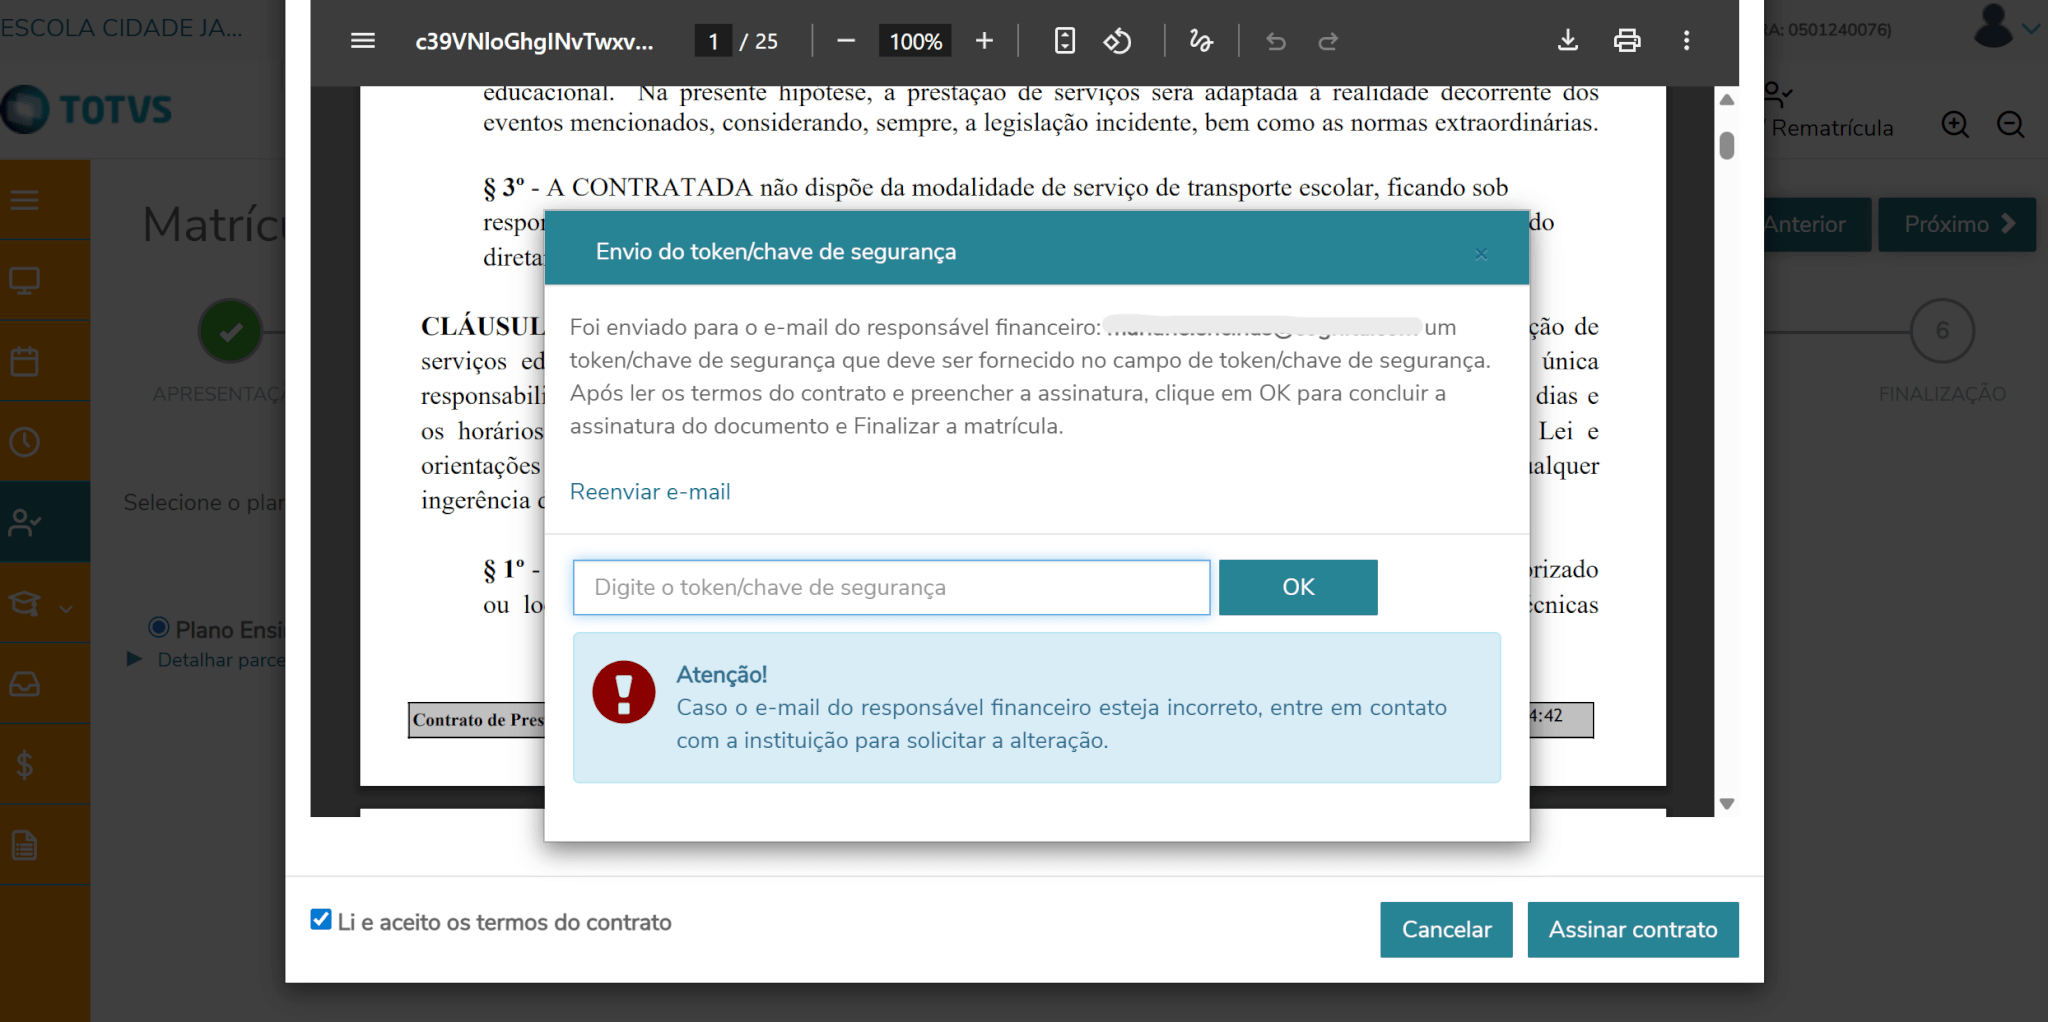Image resolution: width=2048 pixels, height=1022 pixels.
Task: Click the Rematrícula header label
Action: click(1832, 128)
